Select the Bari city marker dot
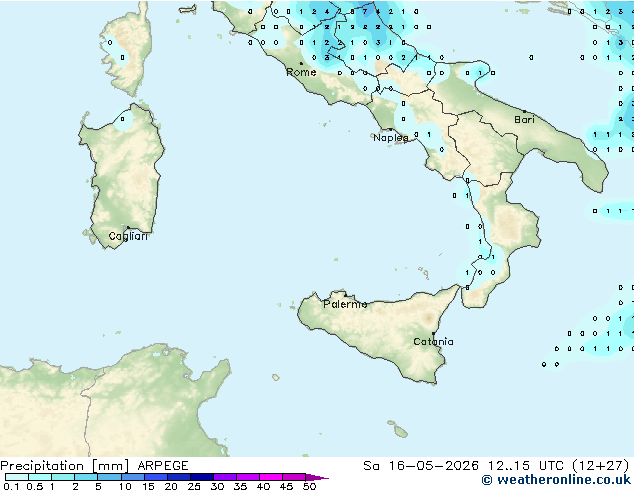 [524, 111]
